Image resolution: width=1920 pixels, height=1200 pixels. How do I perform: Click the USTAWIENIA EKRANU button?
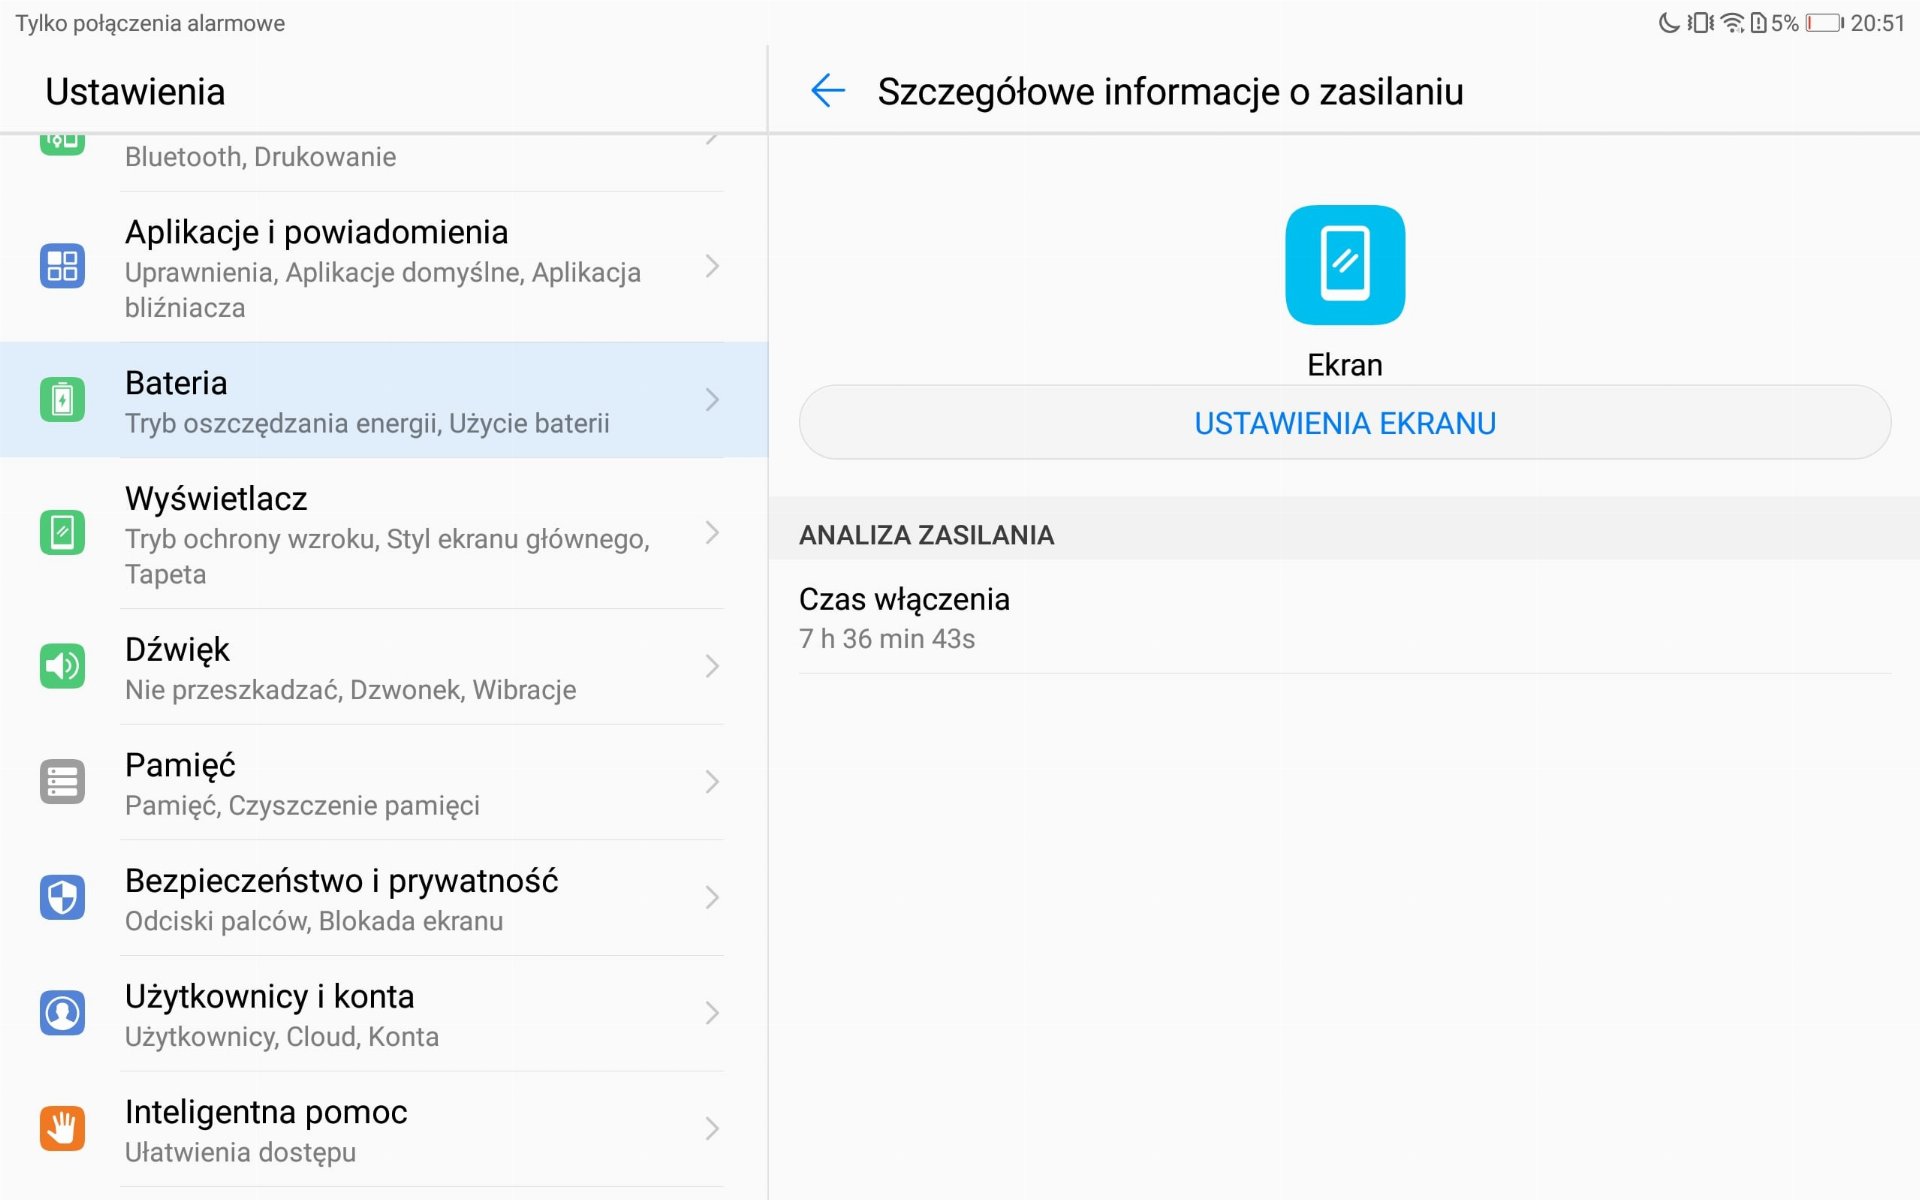(x=1345, y=423)
